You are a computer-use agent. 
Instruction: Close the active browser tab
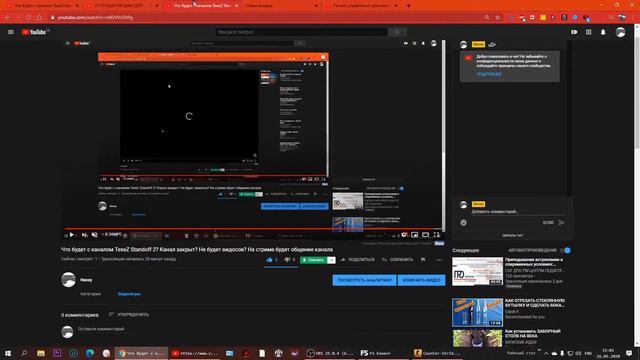click(x=237, y=6)
